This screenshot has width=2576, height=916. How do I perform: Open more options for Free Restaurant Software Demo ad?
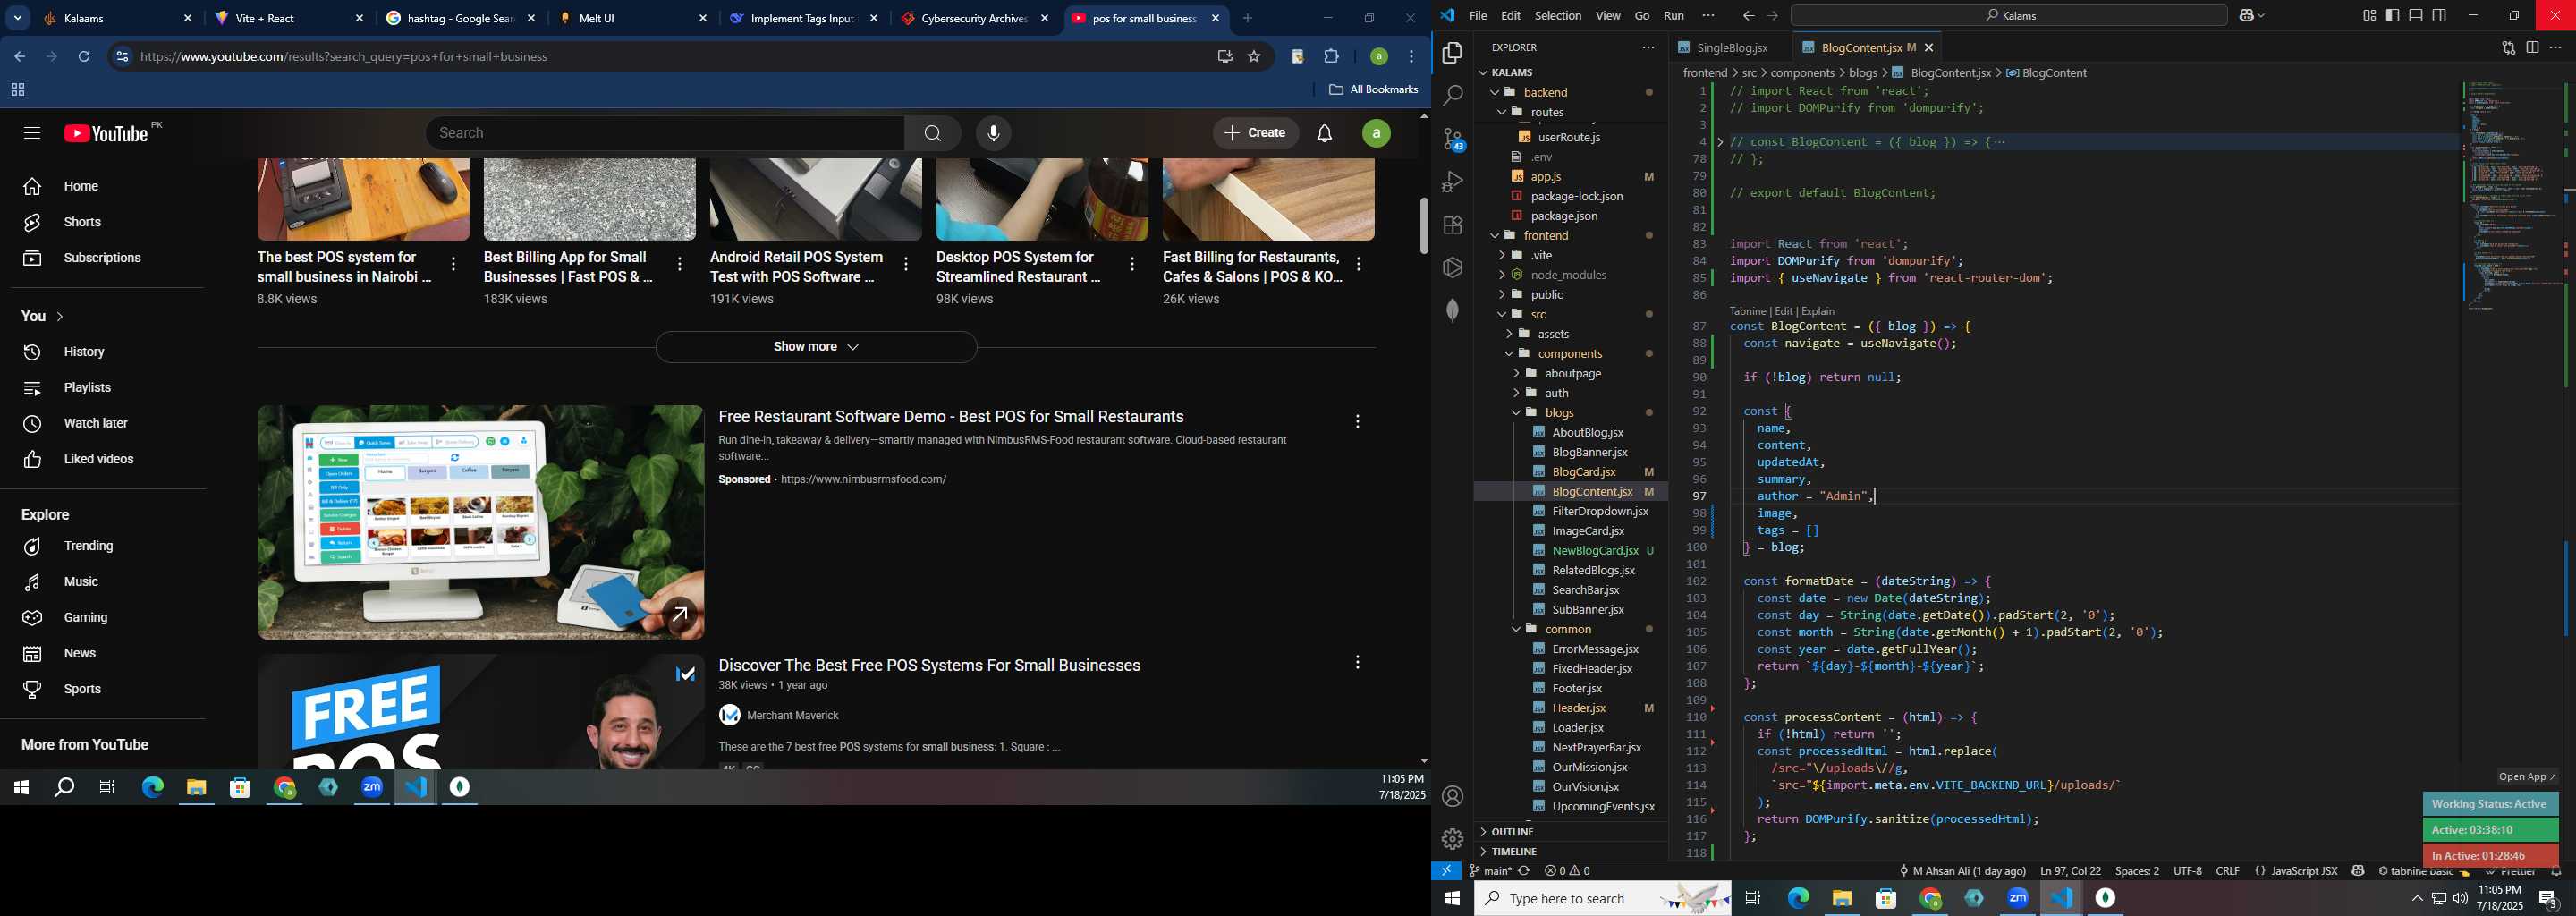click(x=1357, y=422)
